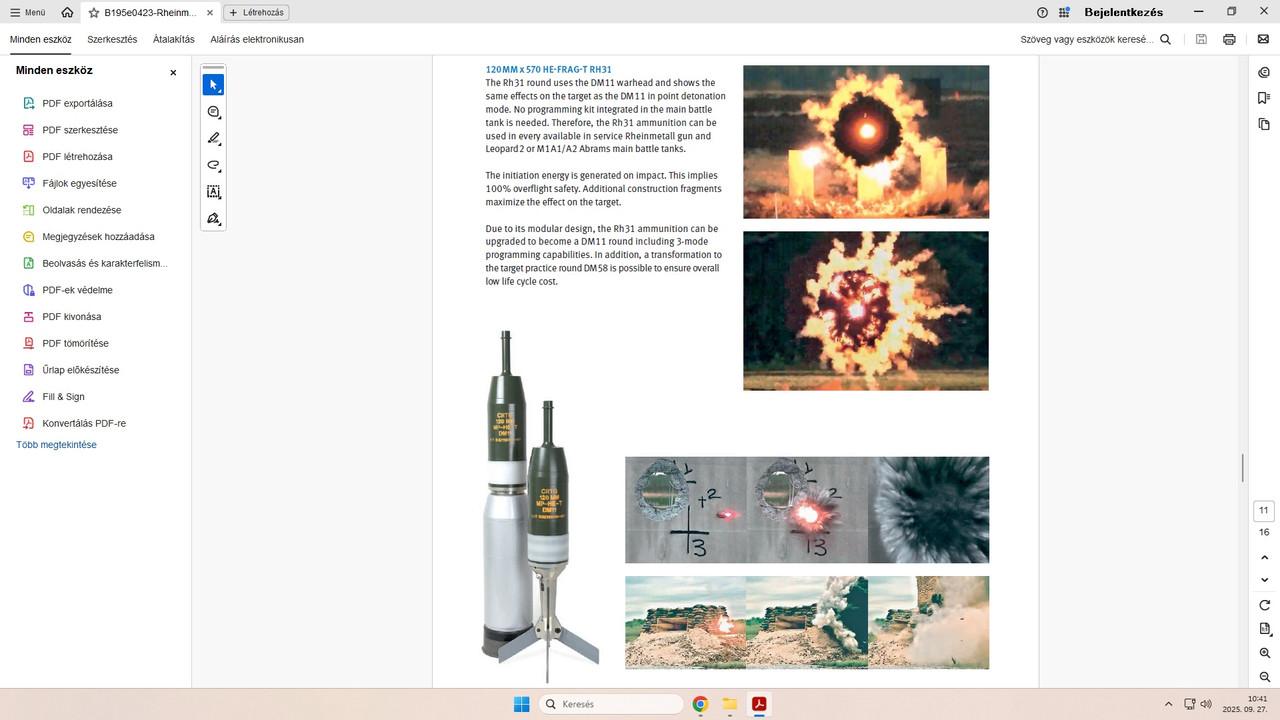Save the document with the disk icon
Image resolution: width=1280 pixels, height=720 pixels.
click(x=1201, y=39)
